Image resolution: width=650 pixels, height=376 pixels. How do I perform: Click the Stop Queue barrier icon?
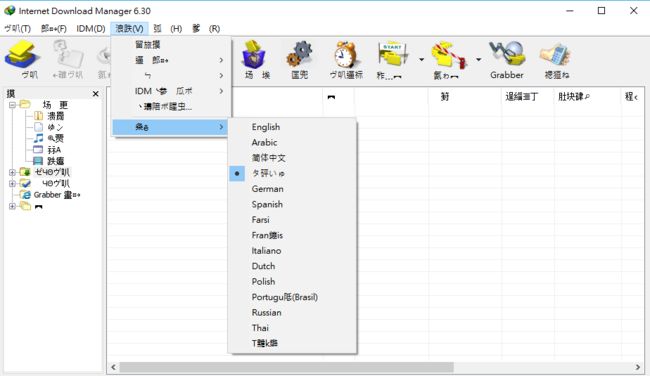coord(448,54)
